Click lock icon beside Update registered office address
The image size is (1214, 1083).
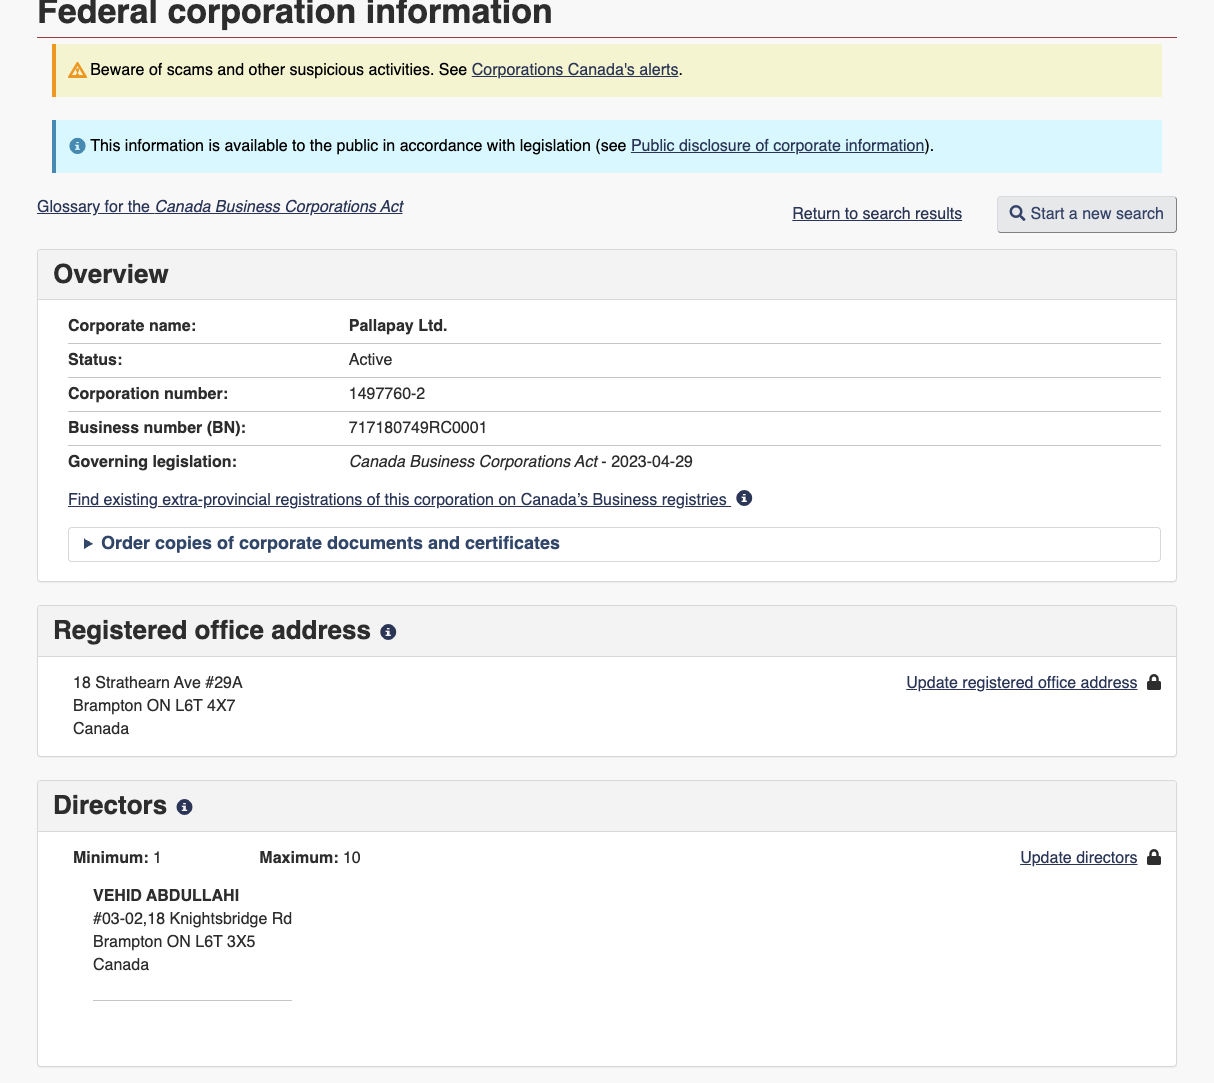pyautogui.click(x=1154, y=682)
